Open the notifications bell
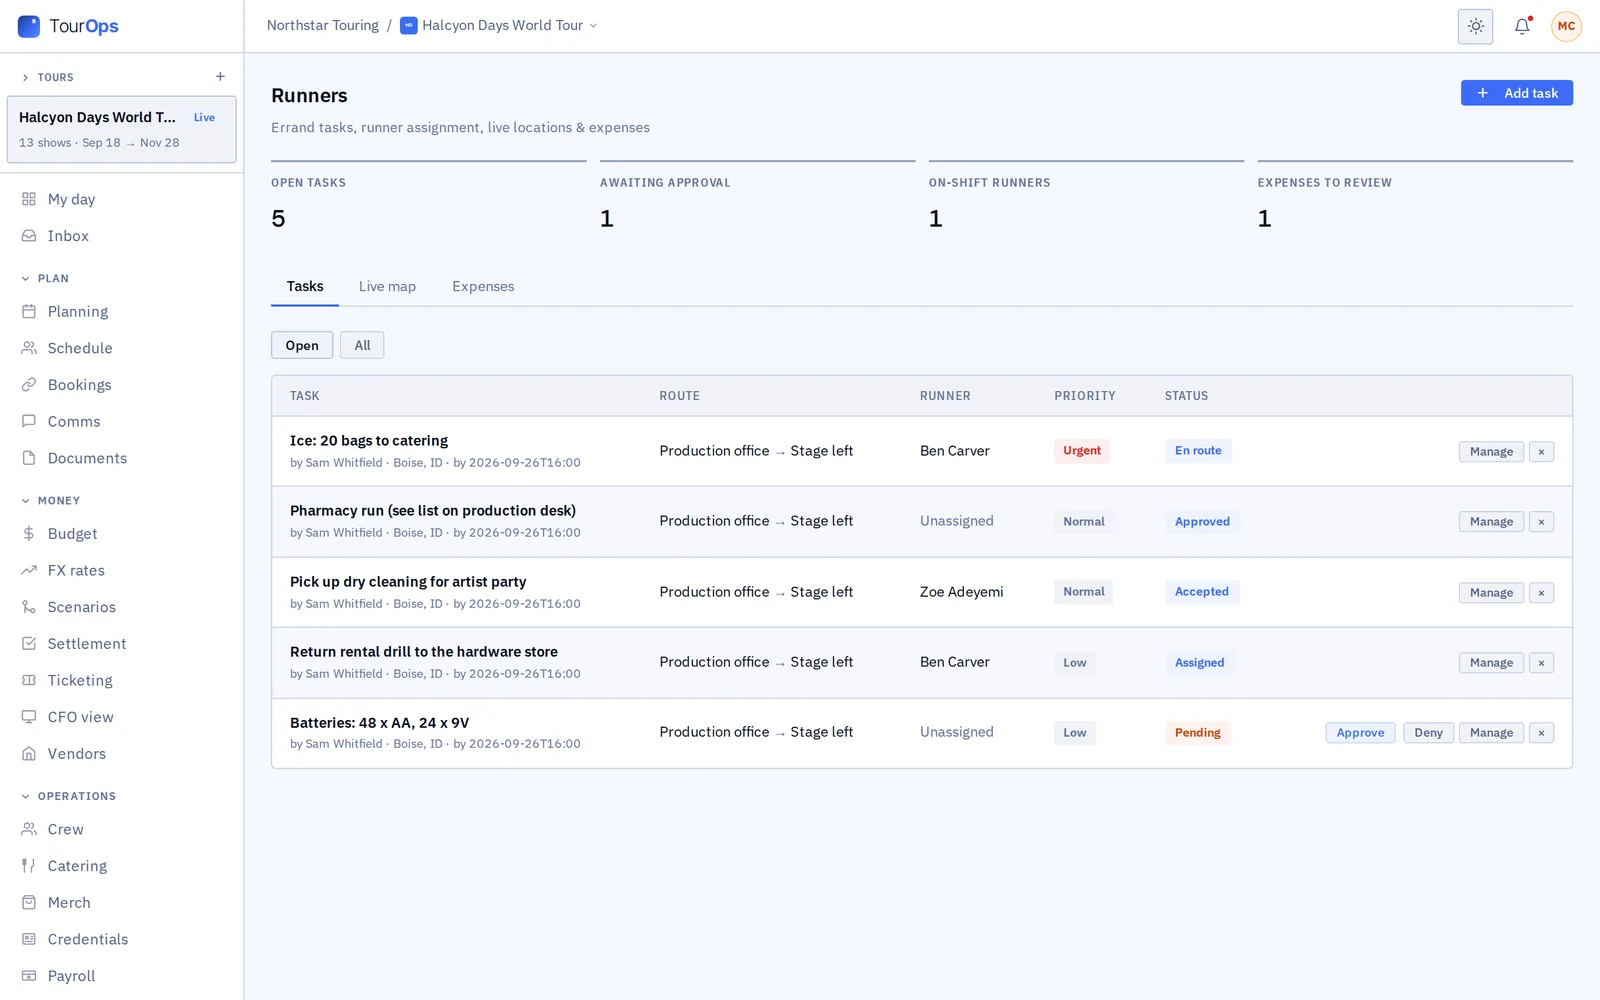The height and width of the screenshot is (1000, 1600). [x=1522, y=27]
